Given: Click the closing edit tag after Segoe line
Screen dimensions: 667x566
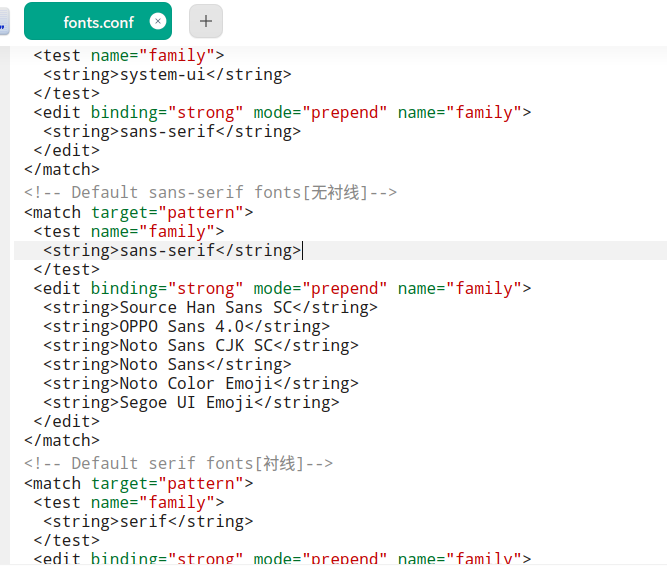Looking at the screenshot, I should [66, 421].
